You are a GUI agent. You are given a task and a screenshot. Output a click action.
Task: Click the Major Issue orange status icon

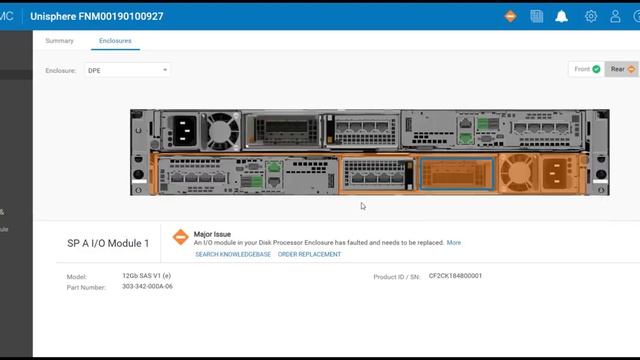point(180,237)
